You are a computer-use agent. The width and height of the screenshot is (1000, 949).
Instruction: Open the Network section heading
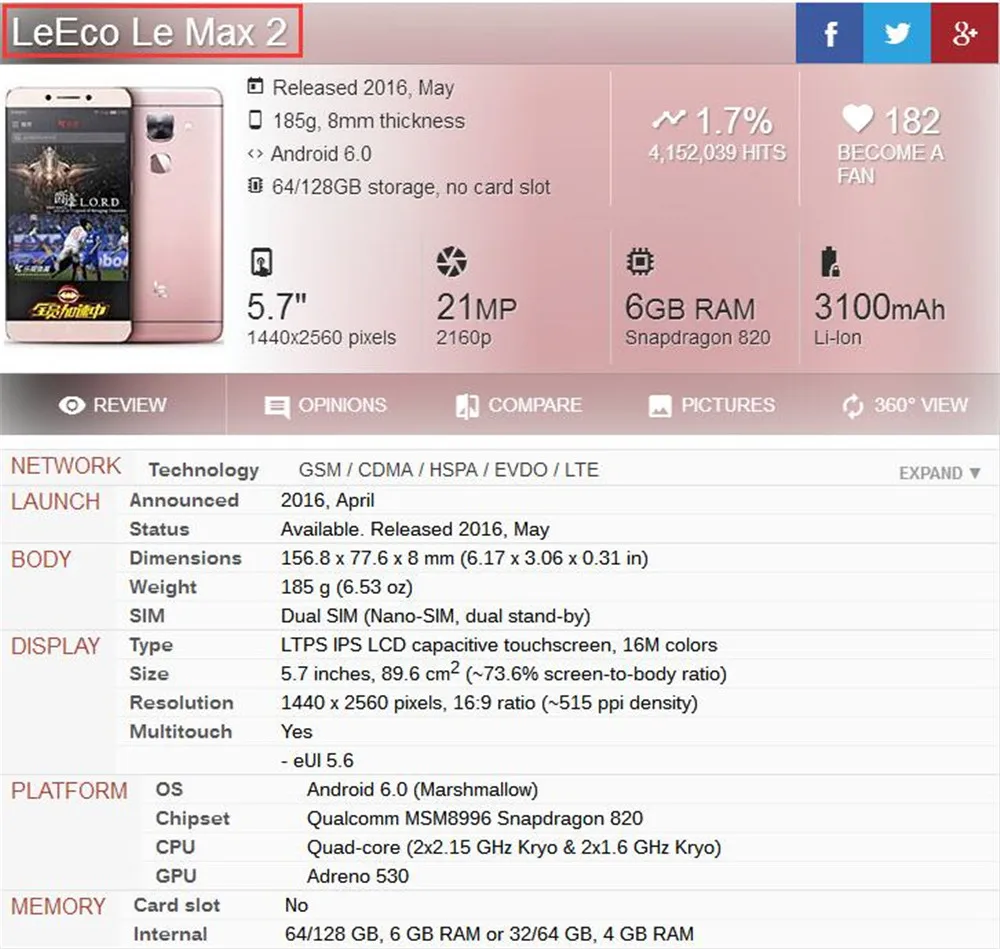point(66,466)
